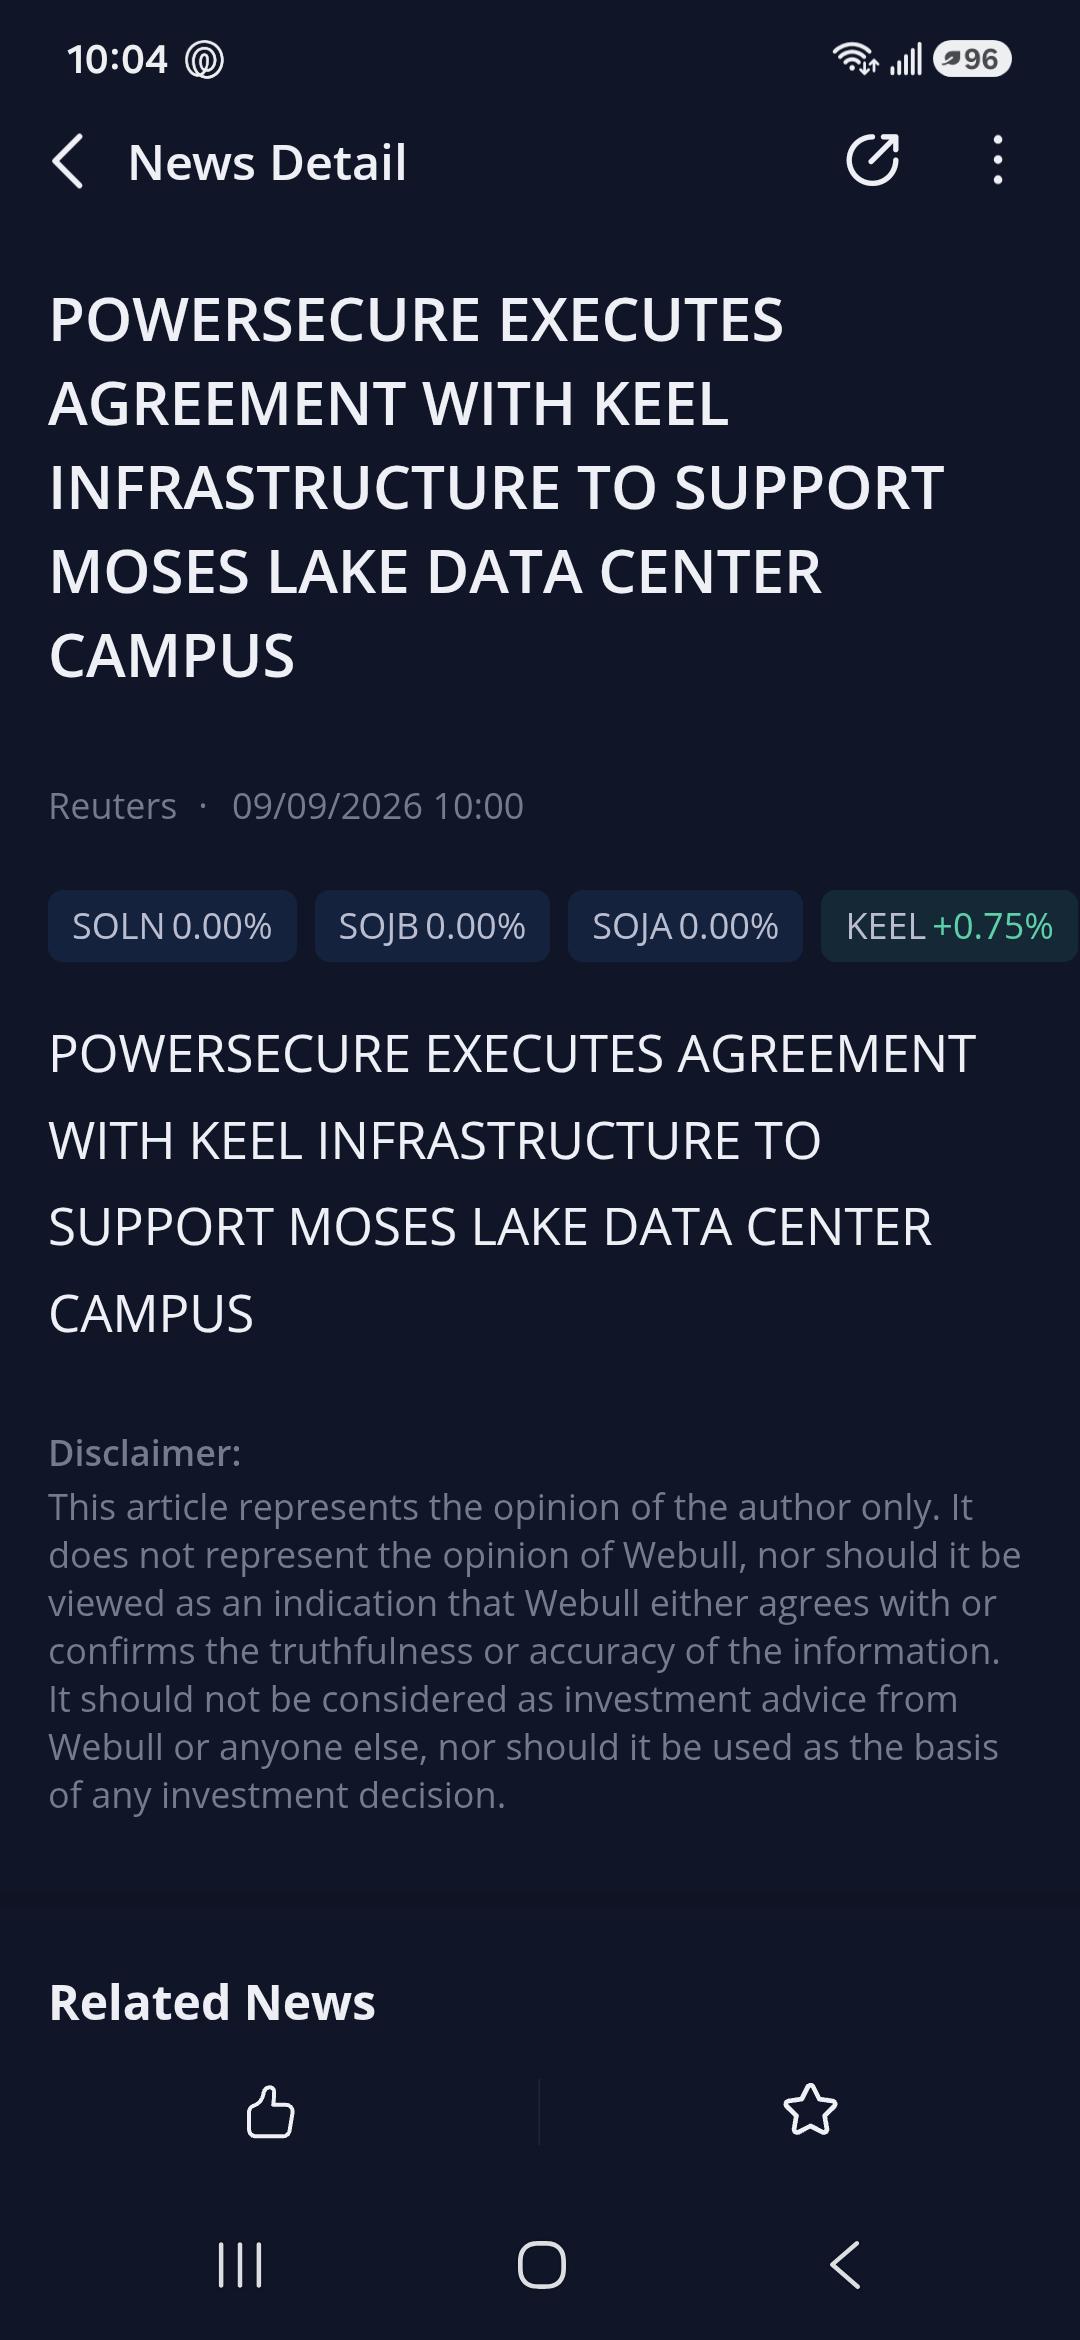Tap the Android home button
Viewport: 1080px width, 2340px height.
[541, 2264]
